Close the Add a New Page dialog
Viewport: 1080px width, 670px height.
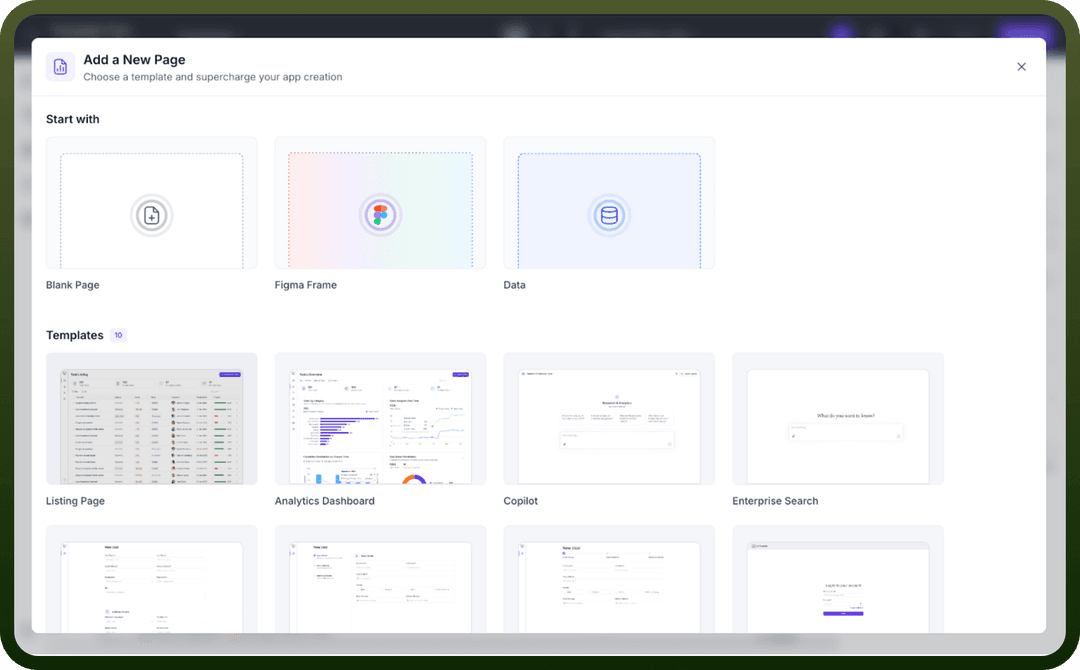click(1021, 67)
